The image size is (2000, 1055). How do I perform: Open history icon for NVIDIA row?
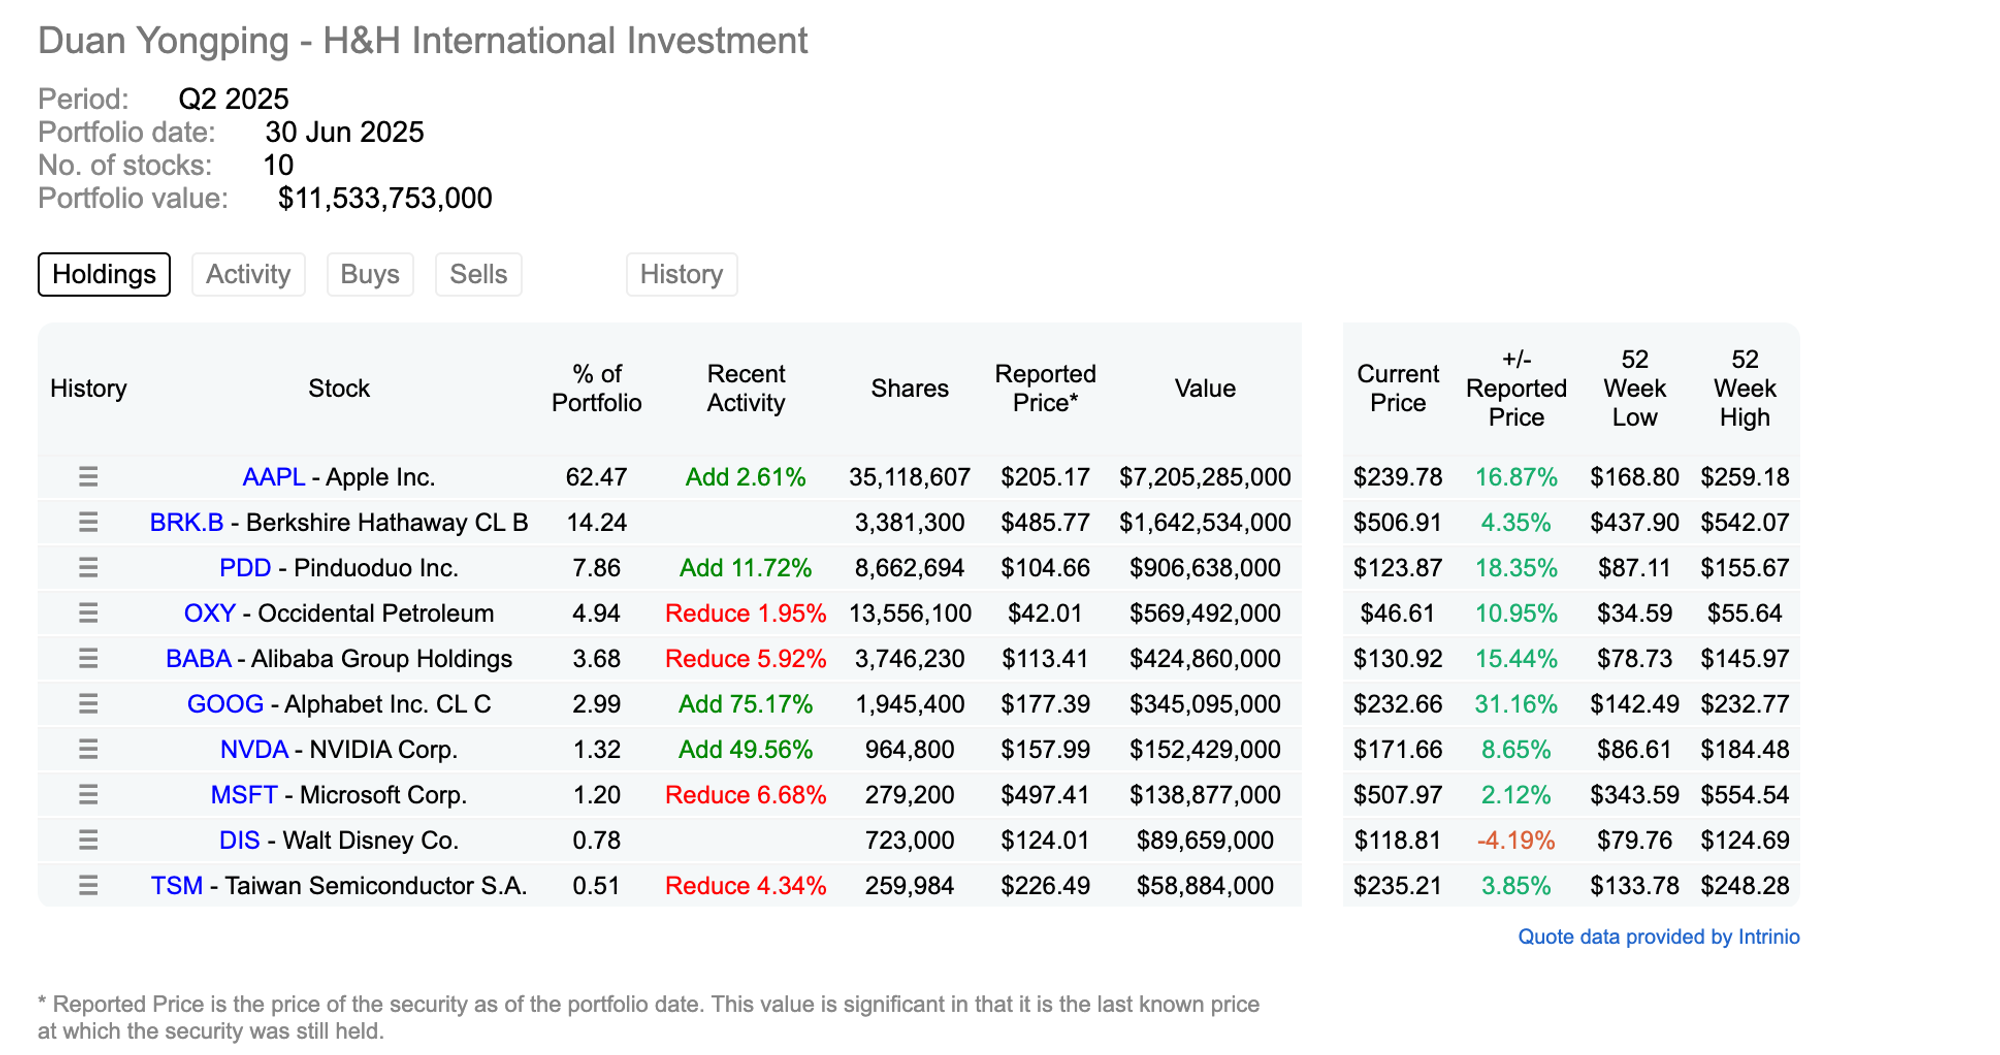[x=88, y=749]
